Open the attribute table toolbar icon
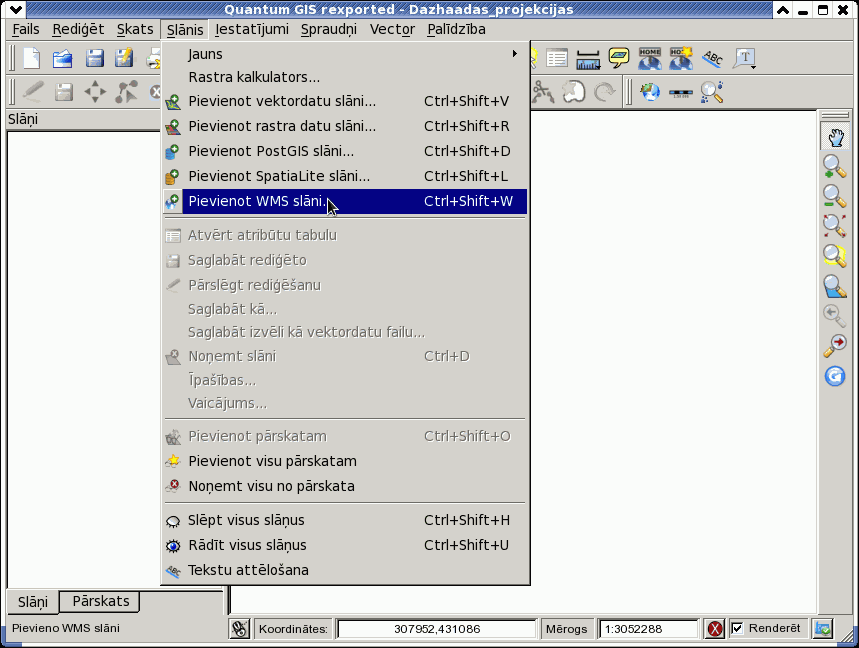 pos(557,58)
